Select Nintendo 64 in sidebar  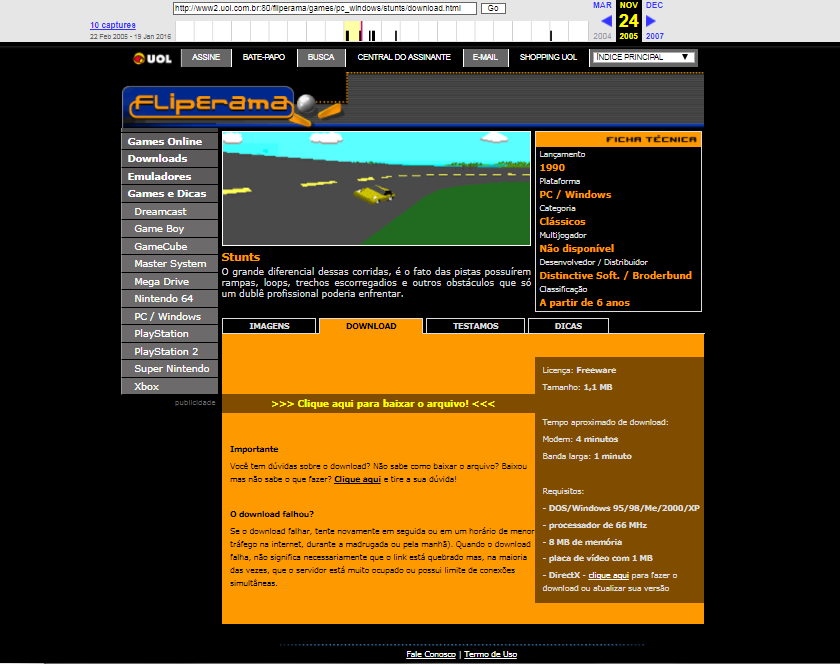(169, 299)
